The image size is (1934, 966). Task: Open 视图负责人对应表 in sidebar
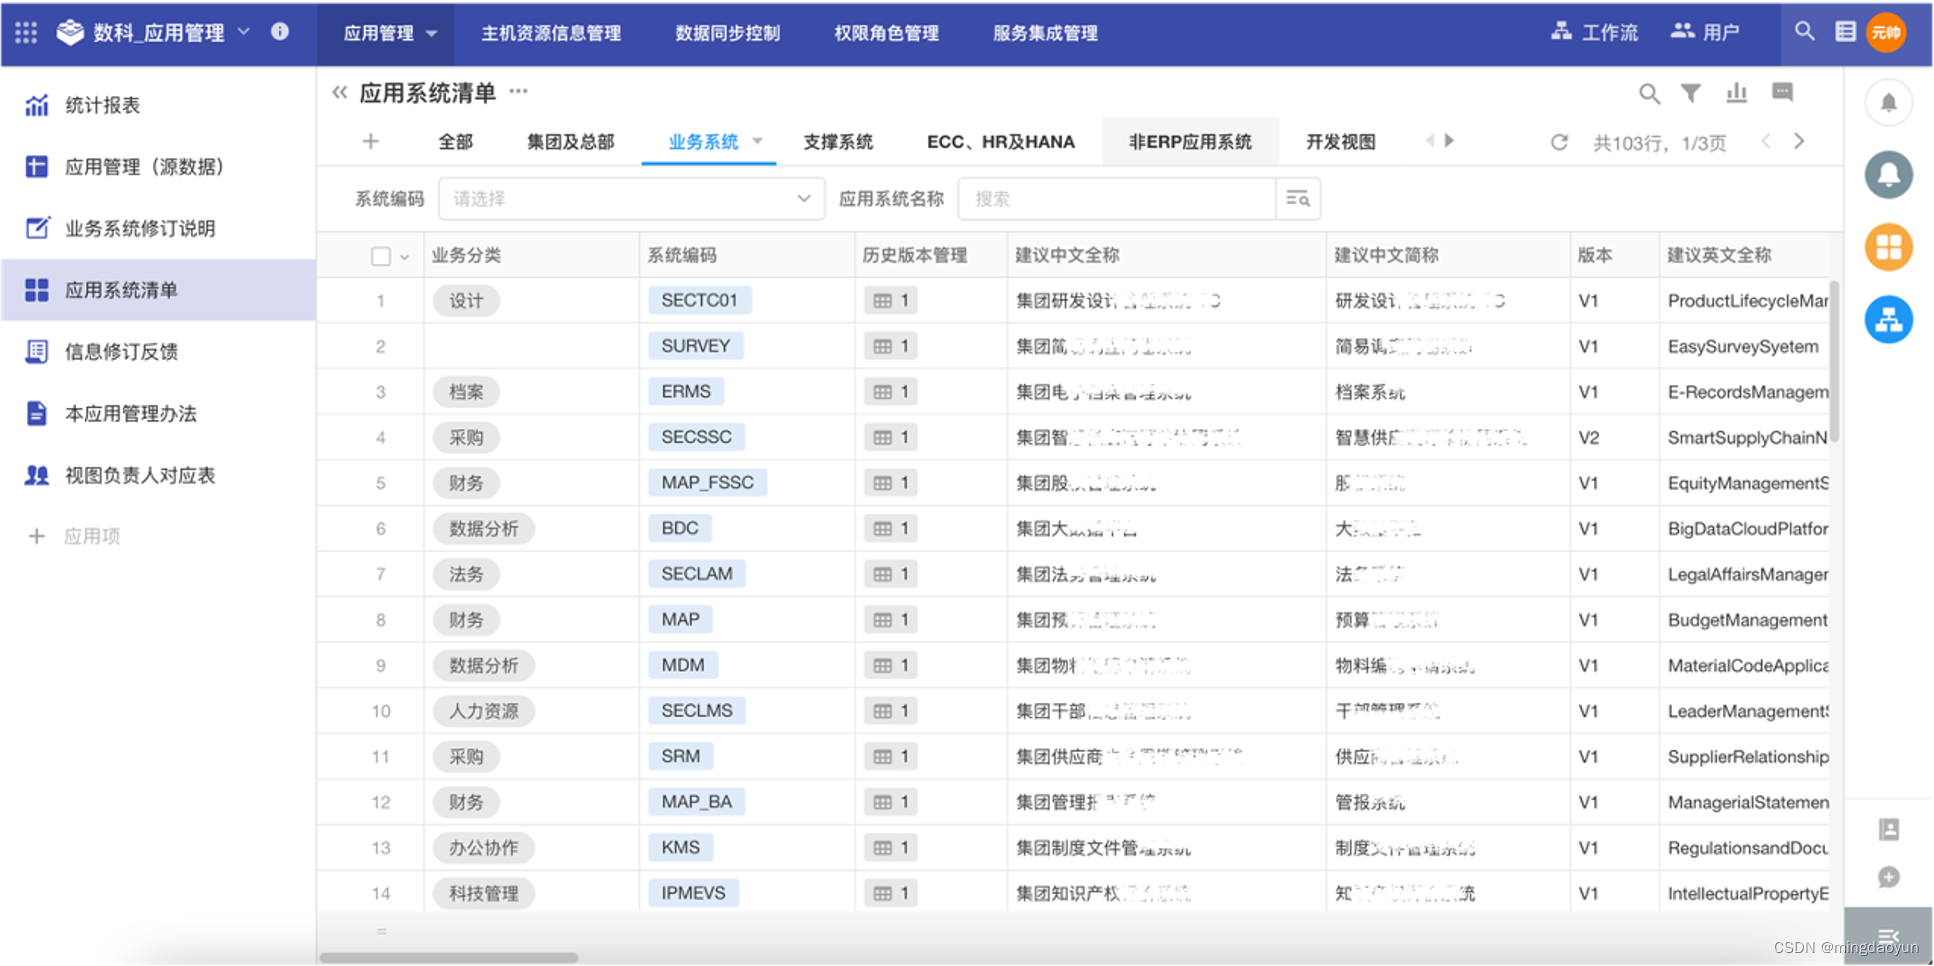pyautogui.click(x=158, y=475)
